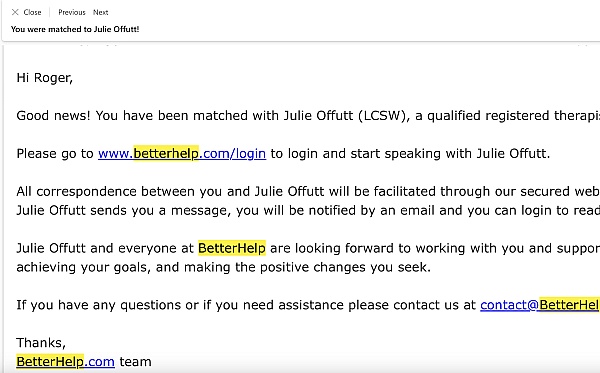Click the "achieving your goals" line

82,267
